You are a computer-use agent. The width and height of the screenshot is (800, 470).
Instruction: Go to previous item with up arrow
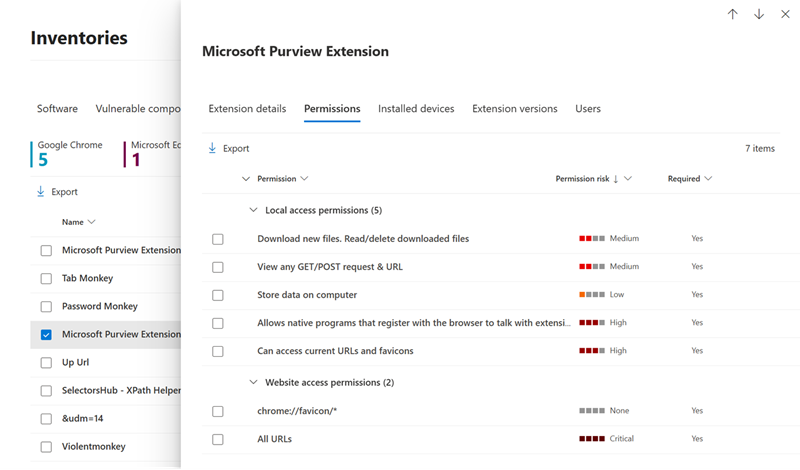click(x=732, y=14)
